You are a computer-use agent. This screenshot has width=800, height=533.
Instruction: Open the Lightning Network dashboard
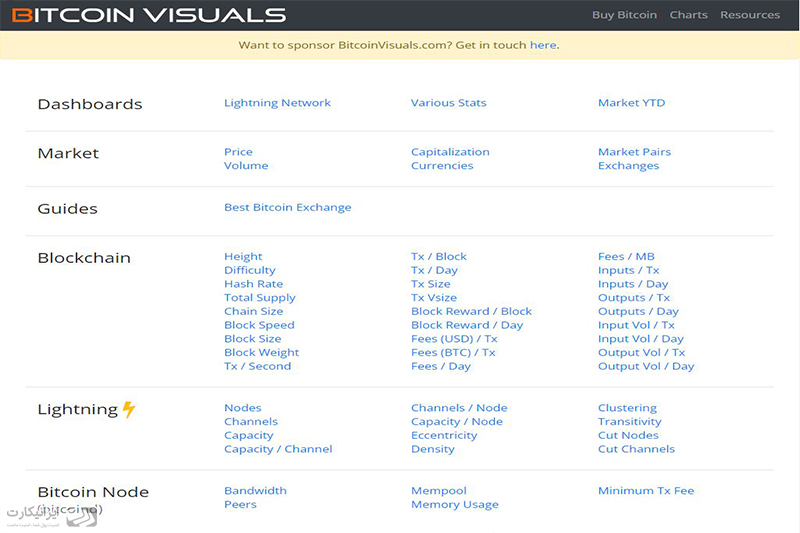tap(278, 103)
